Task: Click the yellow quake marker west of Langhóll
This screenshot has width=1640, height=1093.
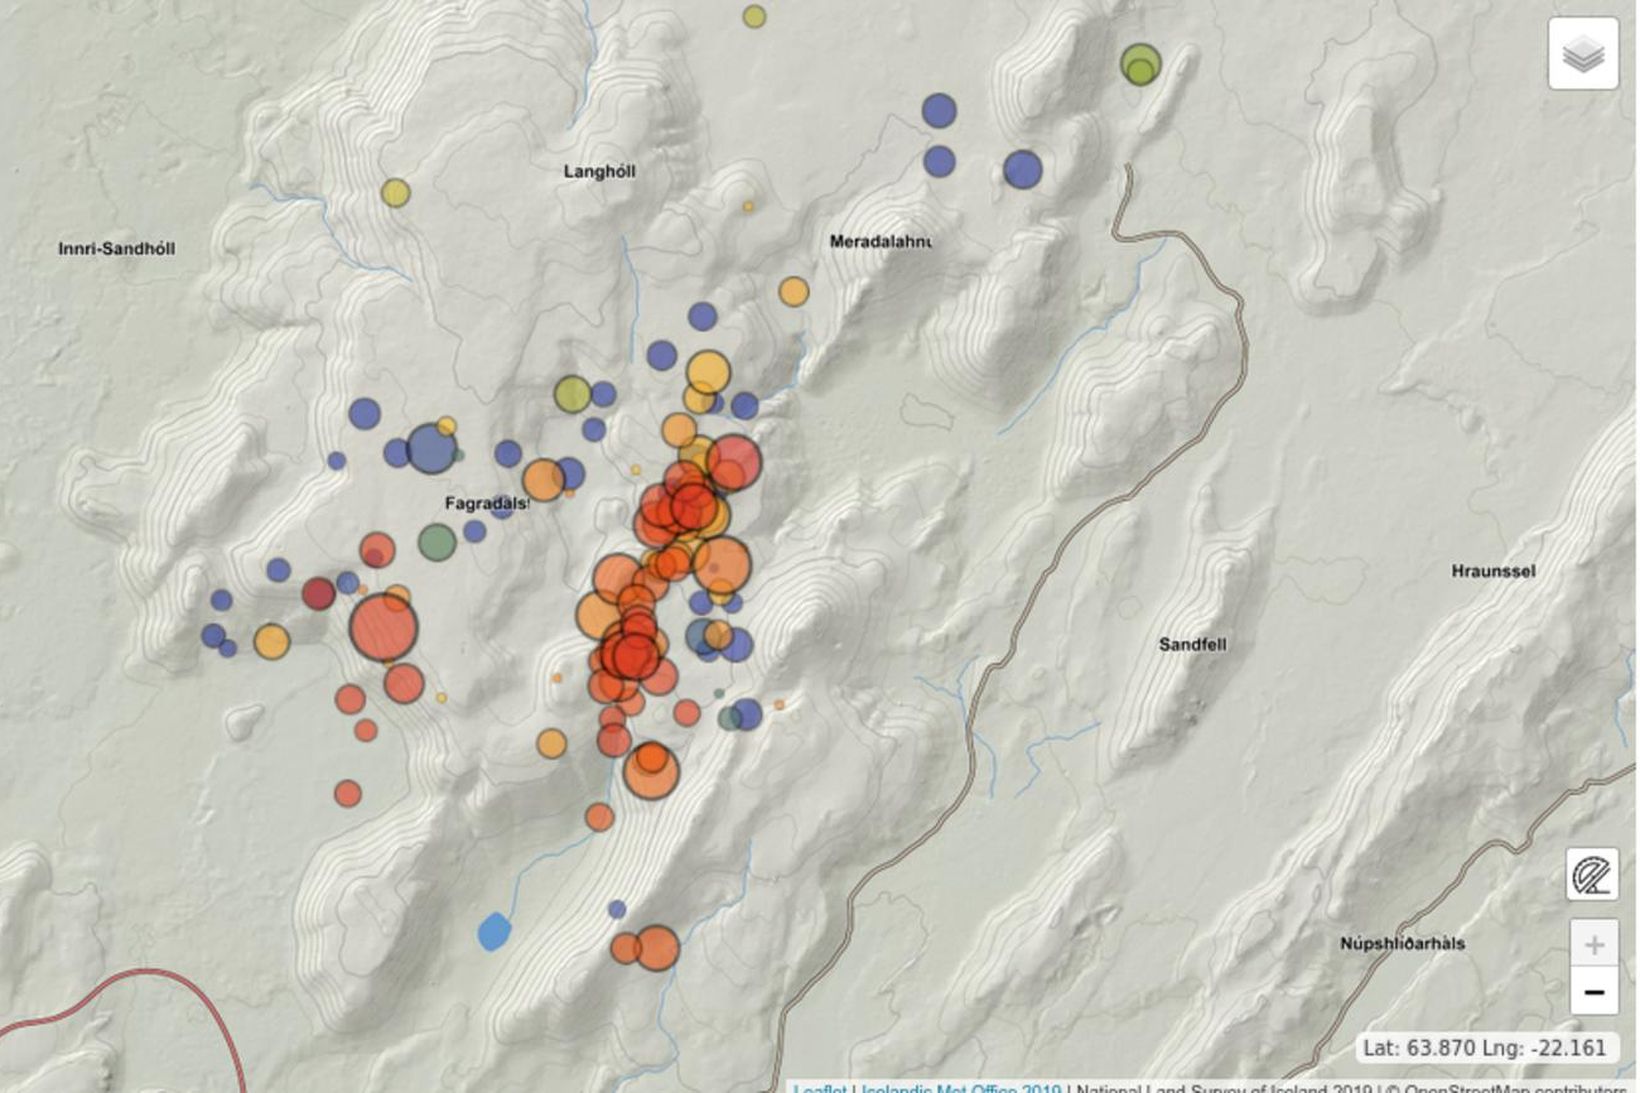Action: point(396,192)
